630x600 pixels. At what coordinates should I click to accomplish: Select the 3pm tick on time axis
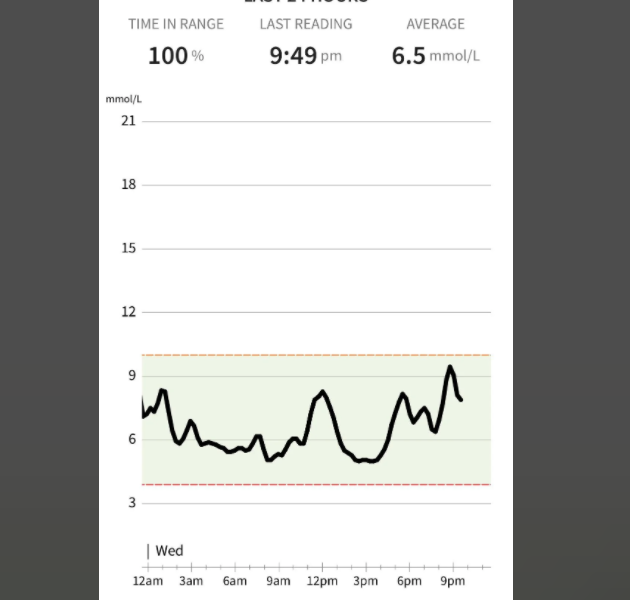[x=366, y=581]
